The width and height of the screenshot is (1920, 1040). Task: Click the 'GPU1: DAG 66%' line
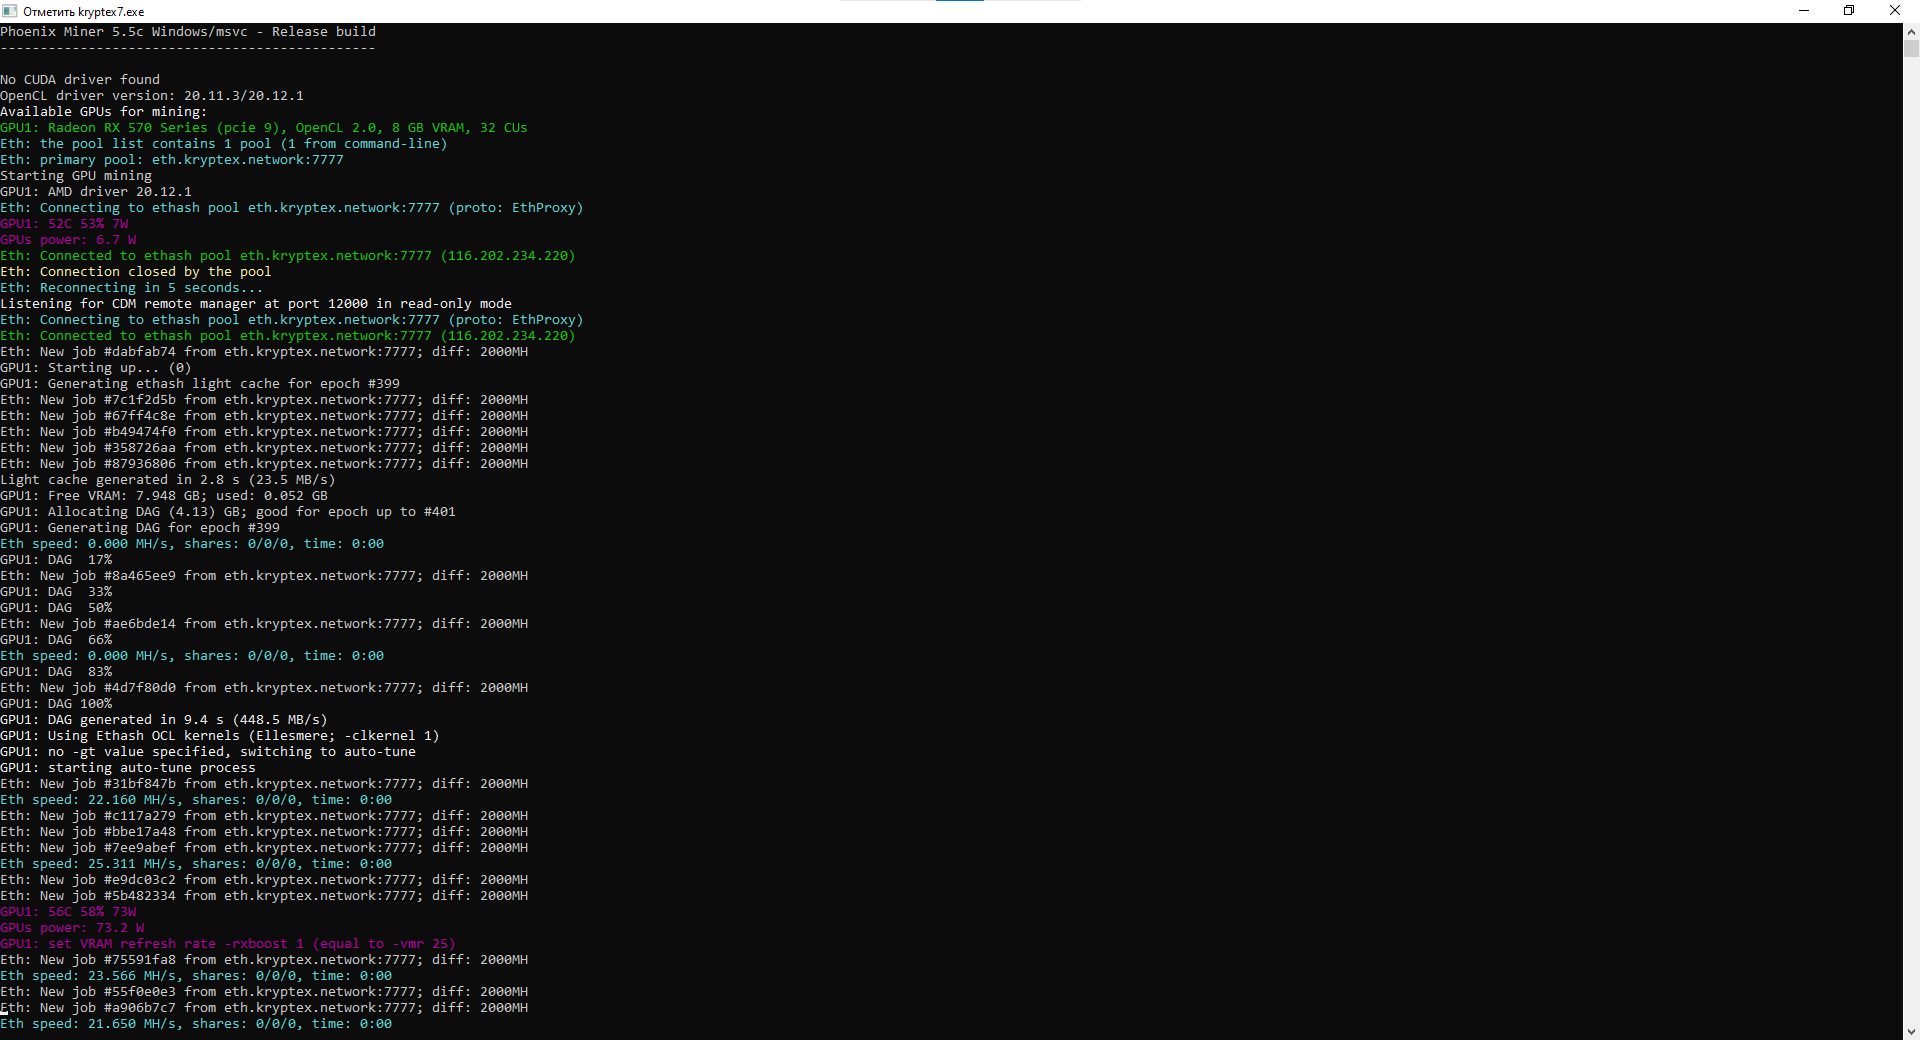[56, 640]
